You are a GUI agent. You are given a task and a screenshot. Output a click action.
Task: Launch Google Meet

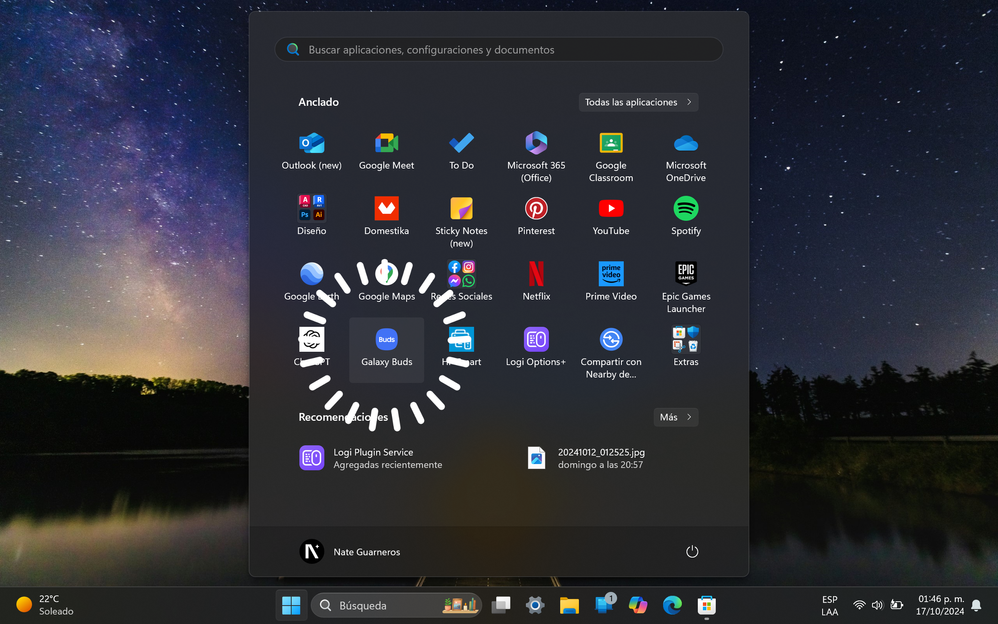(386, 152)
